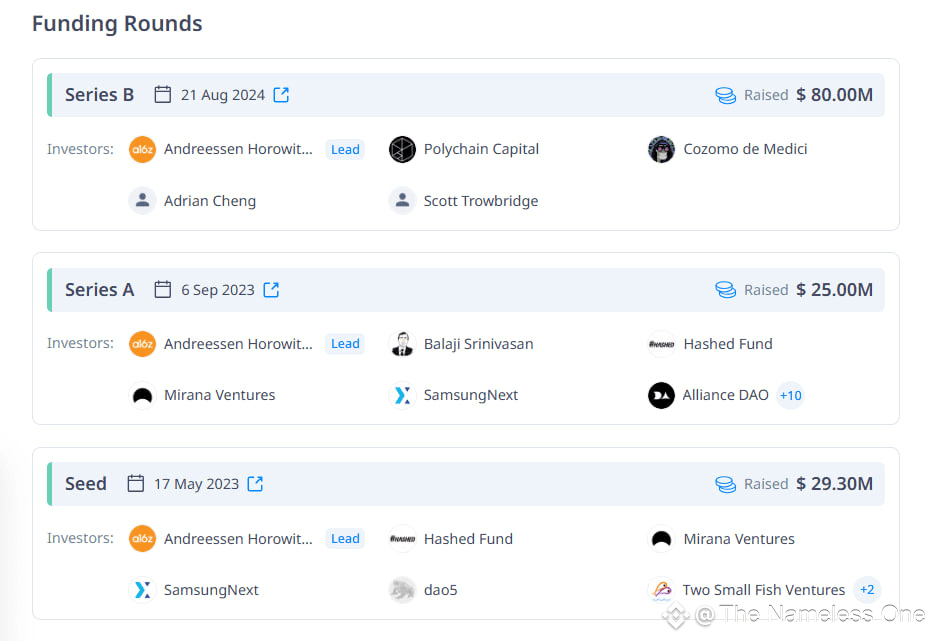The width and height of the screenshot is (933, 641).
Task: Click the Series A raised coins icon
Action: [725, 289]
